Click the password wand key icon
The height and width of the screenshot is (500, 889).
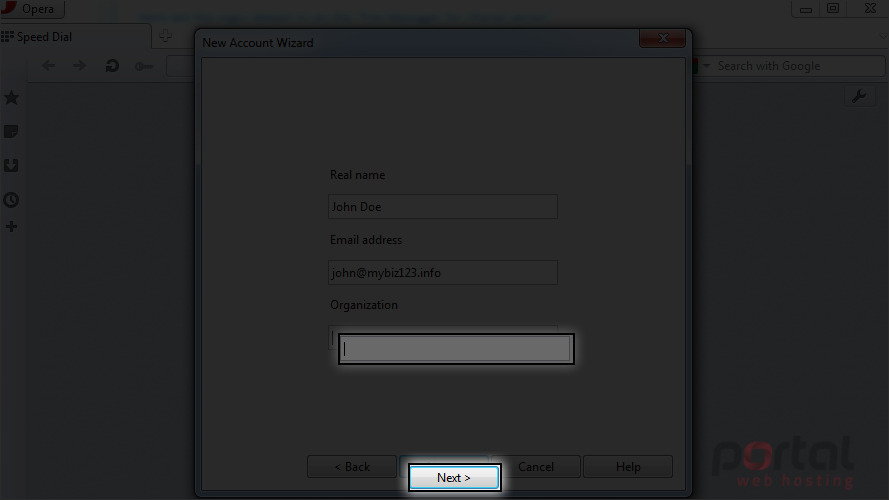coord(144,66)
